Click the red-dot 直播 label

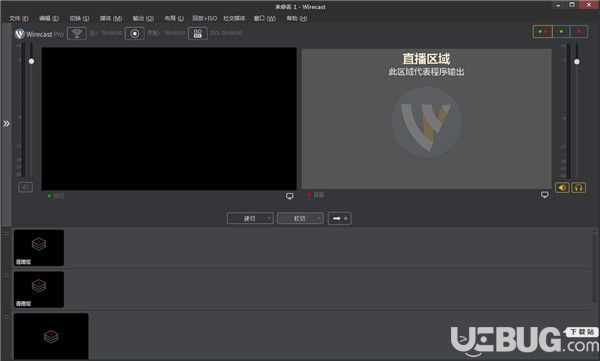[x=316, y=195]
